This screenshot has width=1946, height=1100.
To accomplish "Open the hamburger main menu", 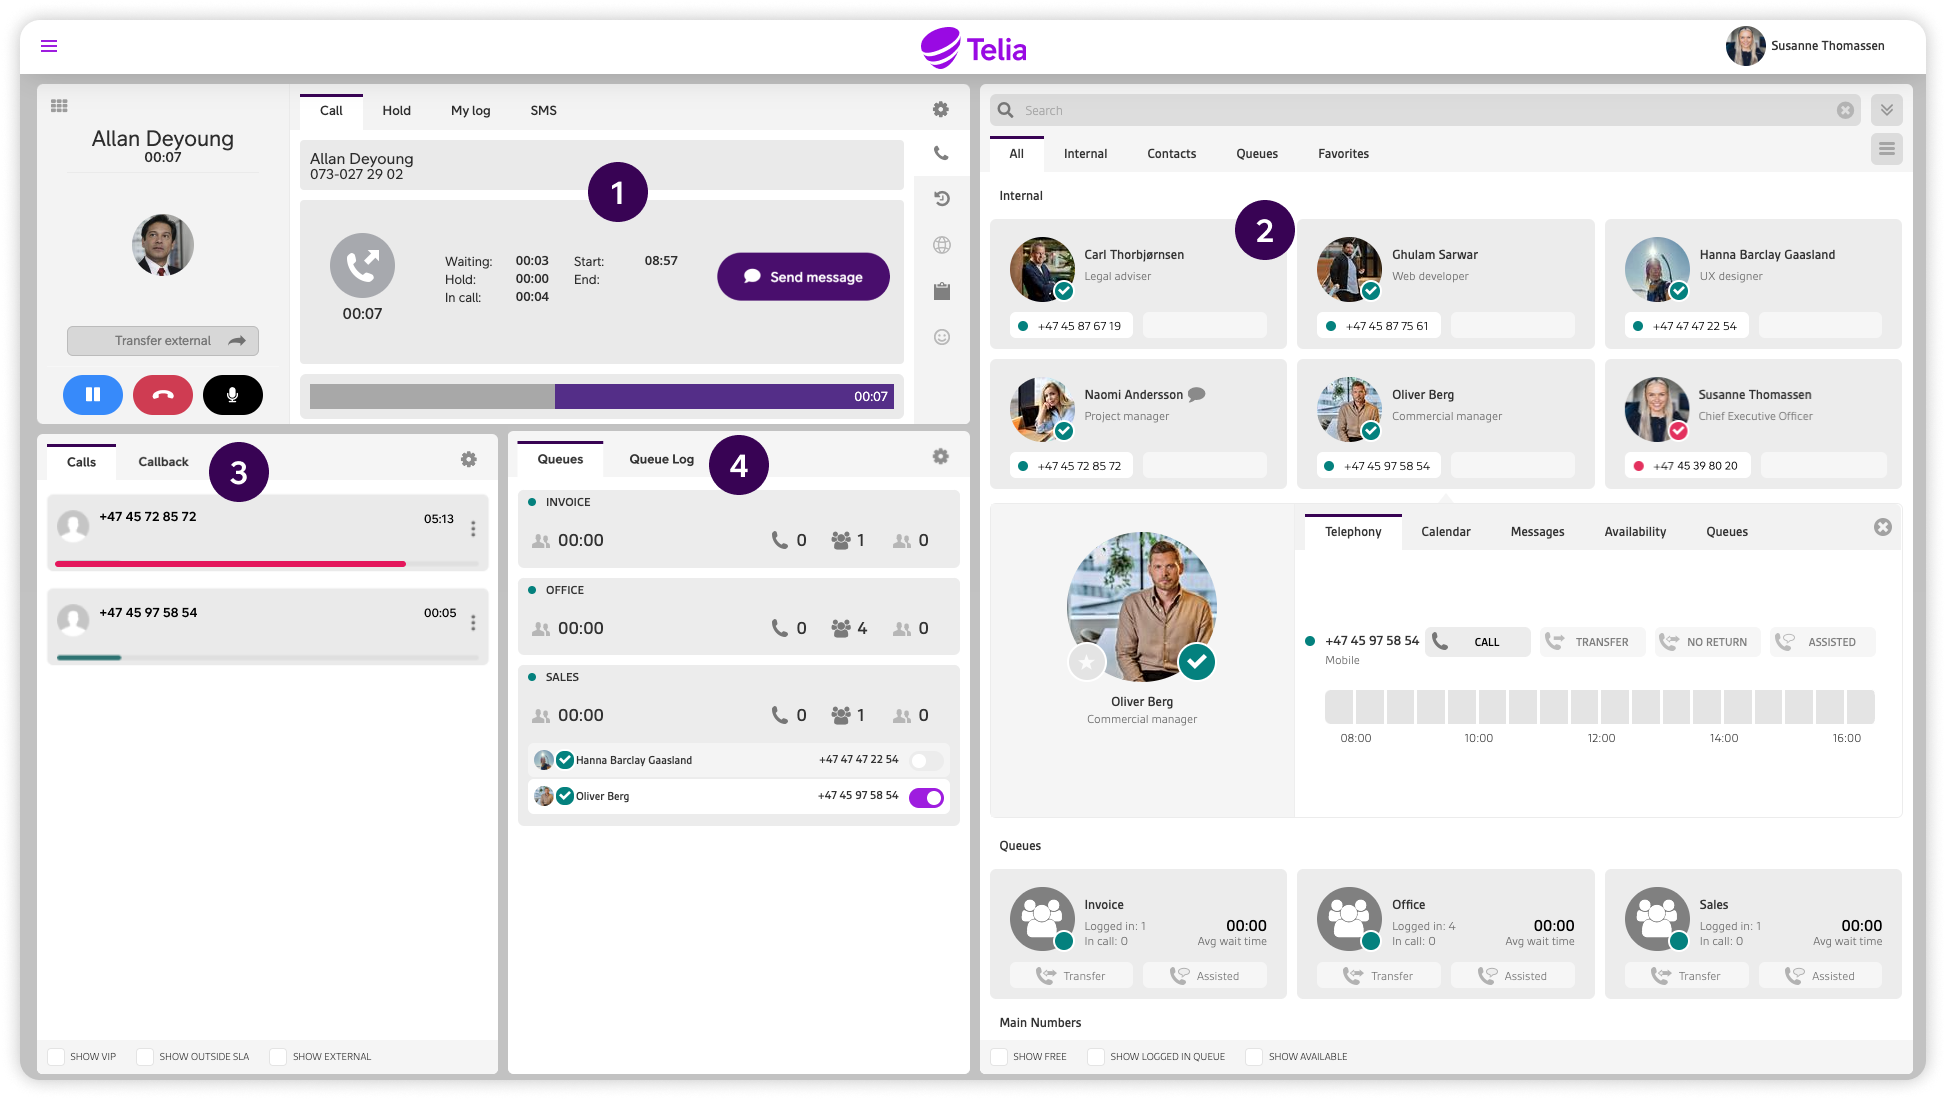I will (x=49, y=46).
